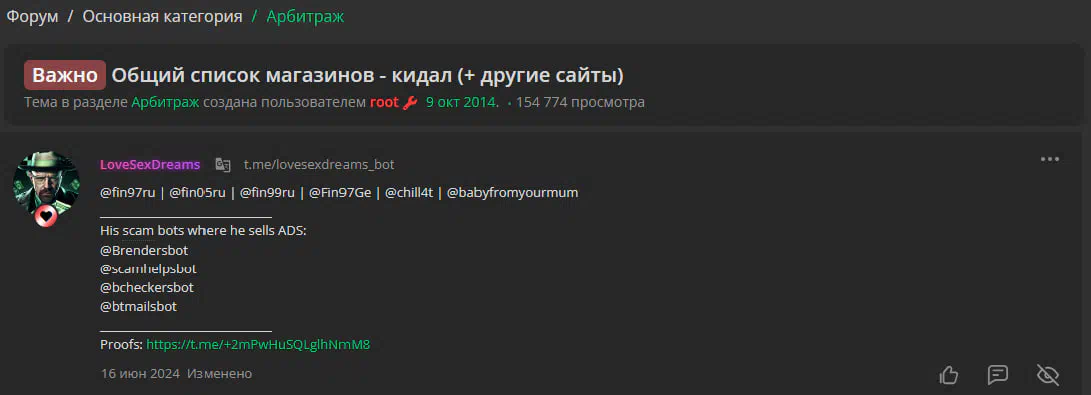Go to Форум in the breadcrumb

coord(33,17)
